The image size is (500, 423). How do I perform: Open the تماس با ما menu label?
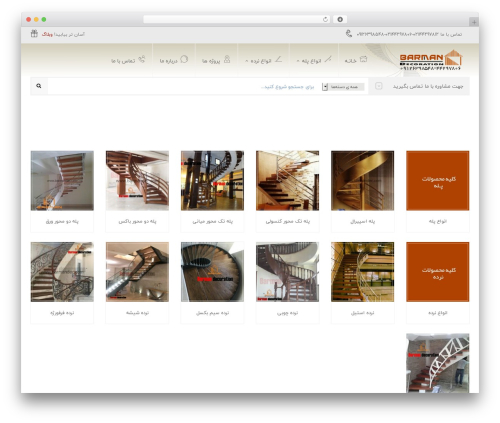pyautogui.click(x=123, y=61)
